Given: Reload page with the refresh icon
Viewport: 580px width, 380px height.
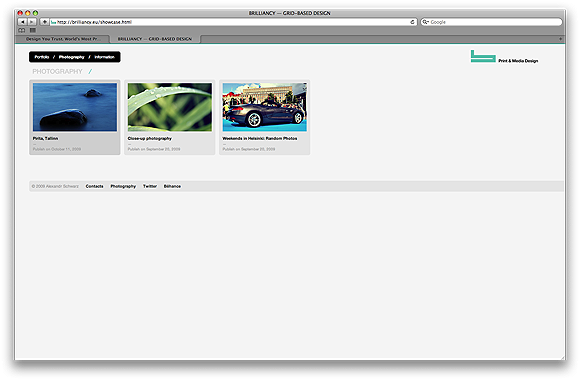Looking at the screenshot, I should [x=412, y=22].
